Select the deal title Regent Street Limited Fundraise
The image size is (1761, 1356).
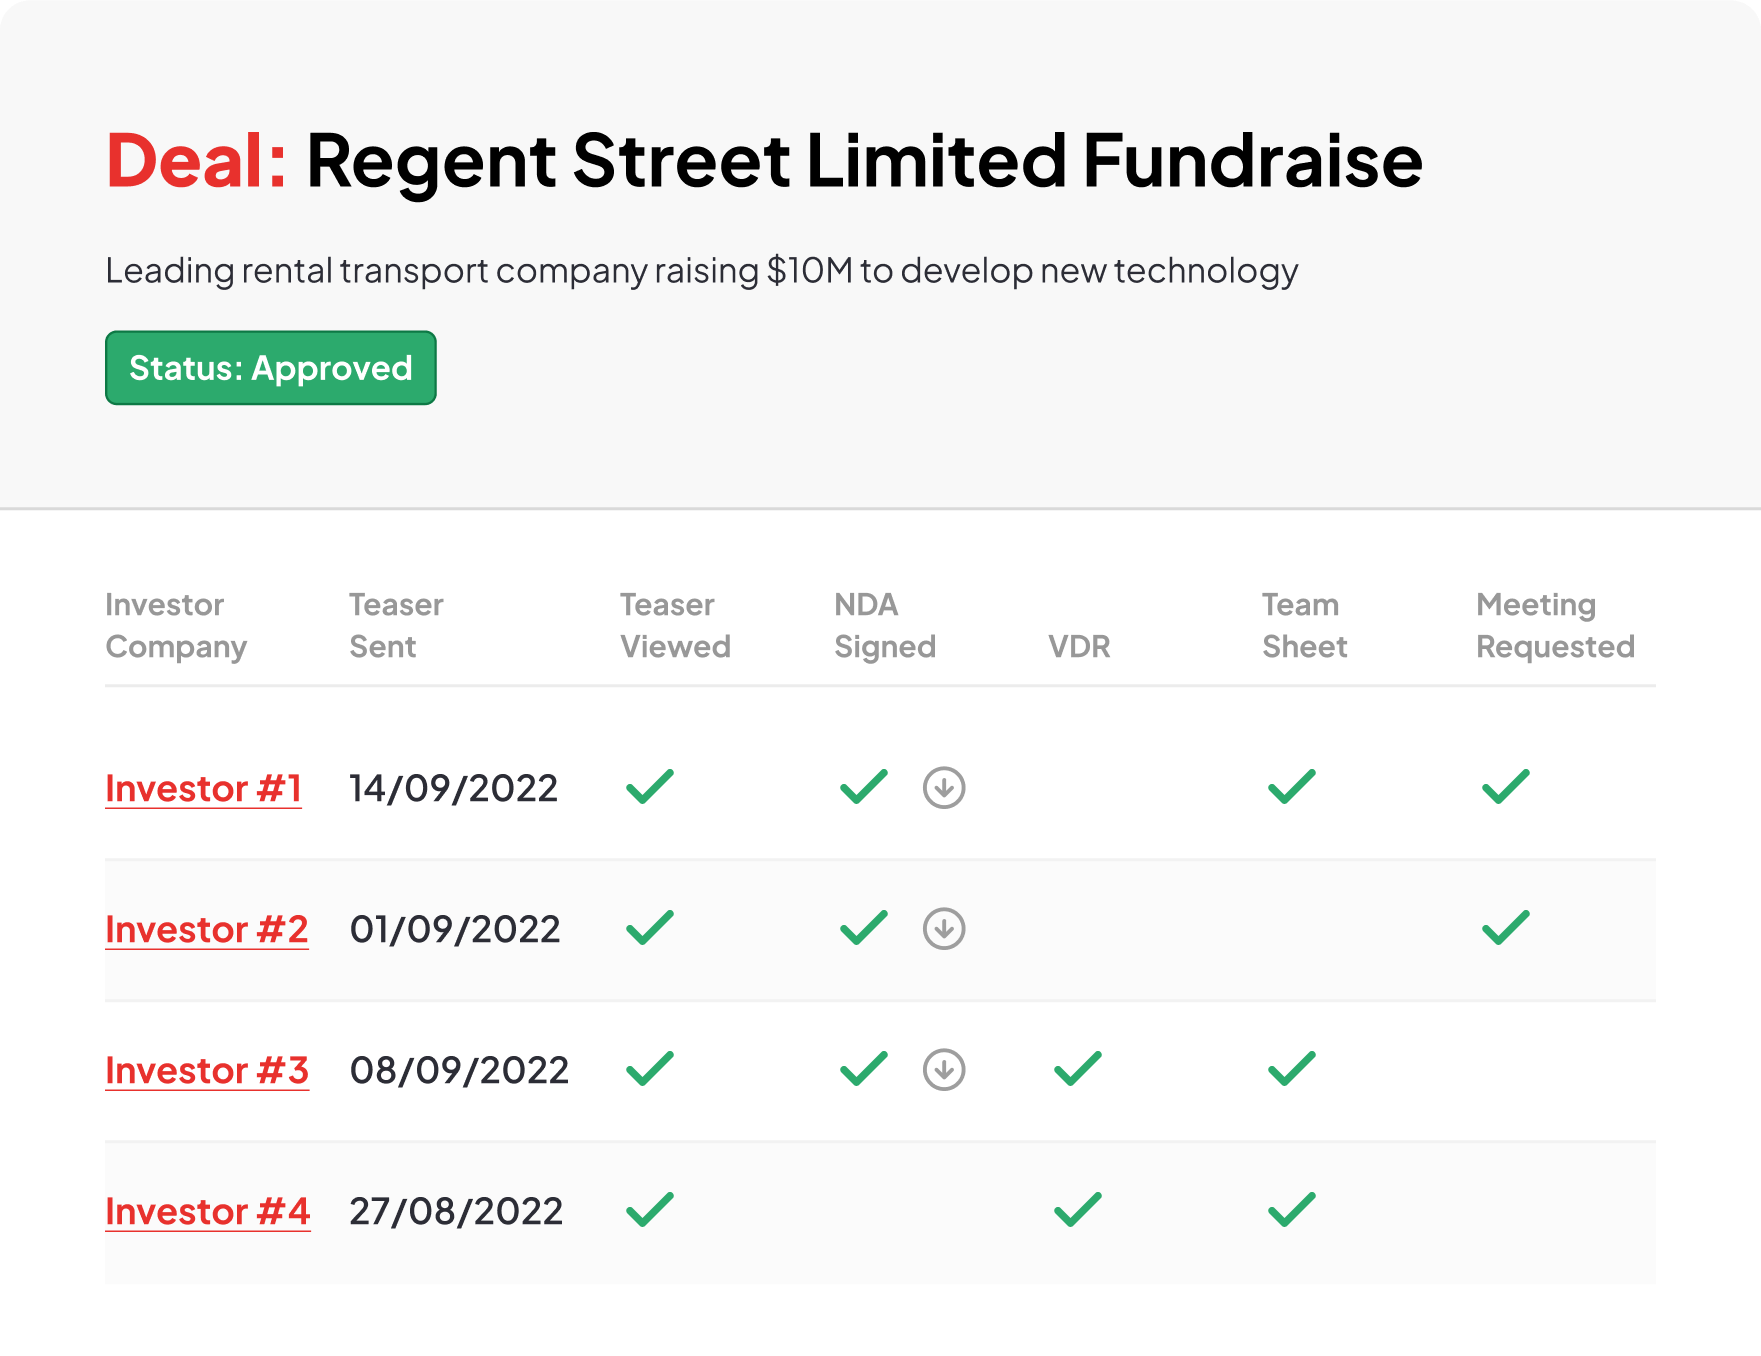point(865,162)
